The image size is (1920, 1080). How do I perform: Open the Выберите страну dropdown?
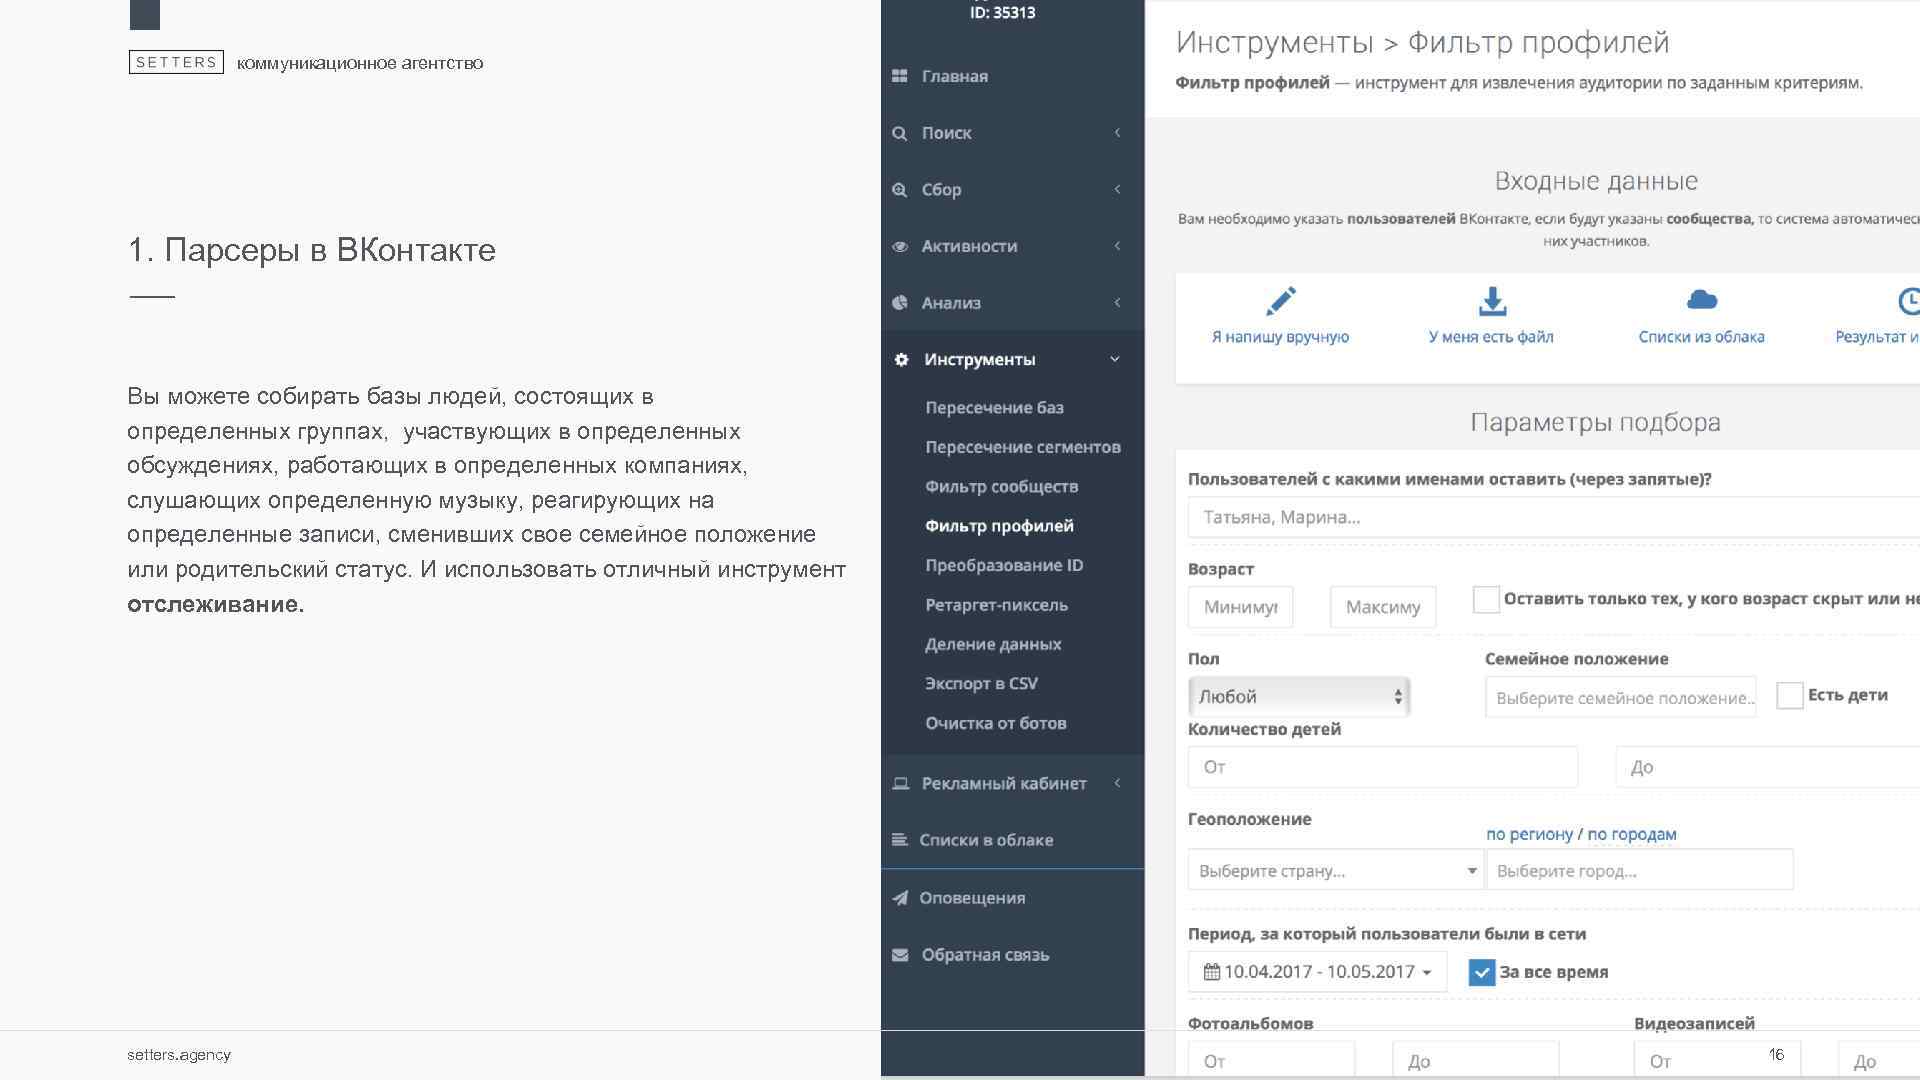click(1335, 870)
